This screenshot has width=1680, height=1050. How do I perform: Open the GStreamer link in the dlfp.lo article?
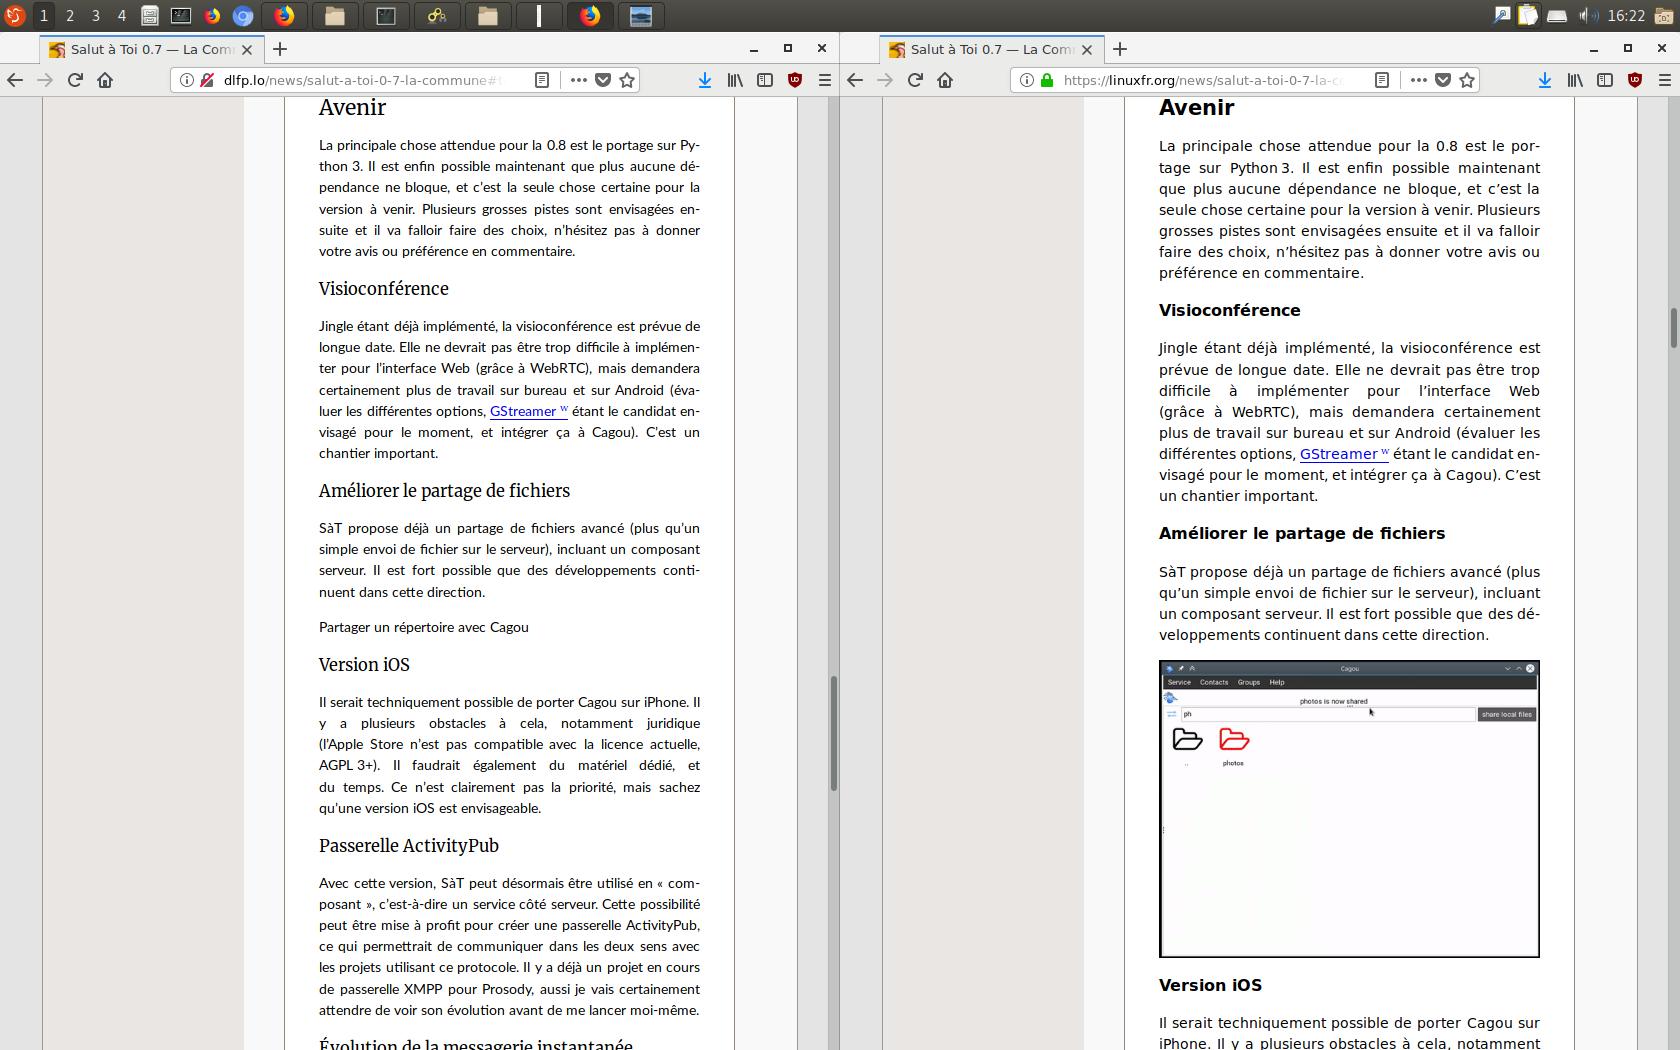[x=522, y=411]
